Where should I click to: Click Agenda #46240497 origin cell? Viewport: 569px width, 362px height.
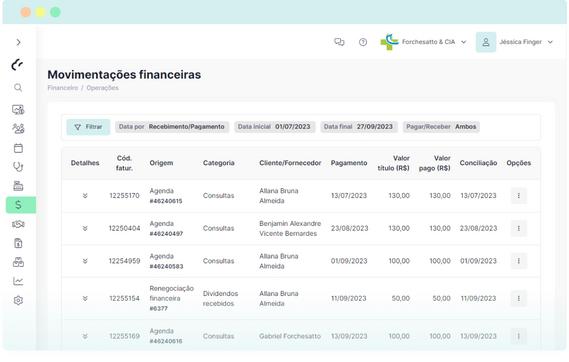[x=166, y=229]
